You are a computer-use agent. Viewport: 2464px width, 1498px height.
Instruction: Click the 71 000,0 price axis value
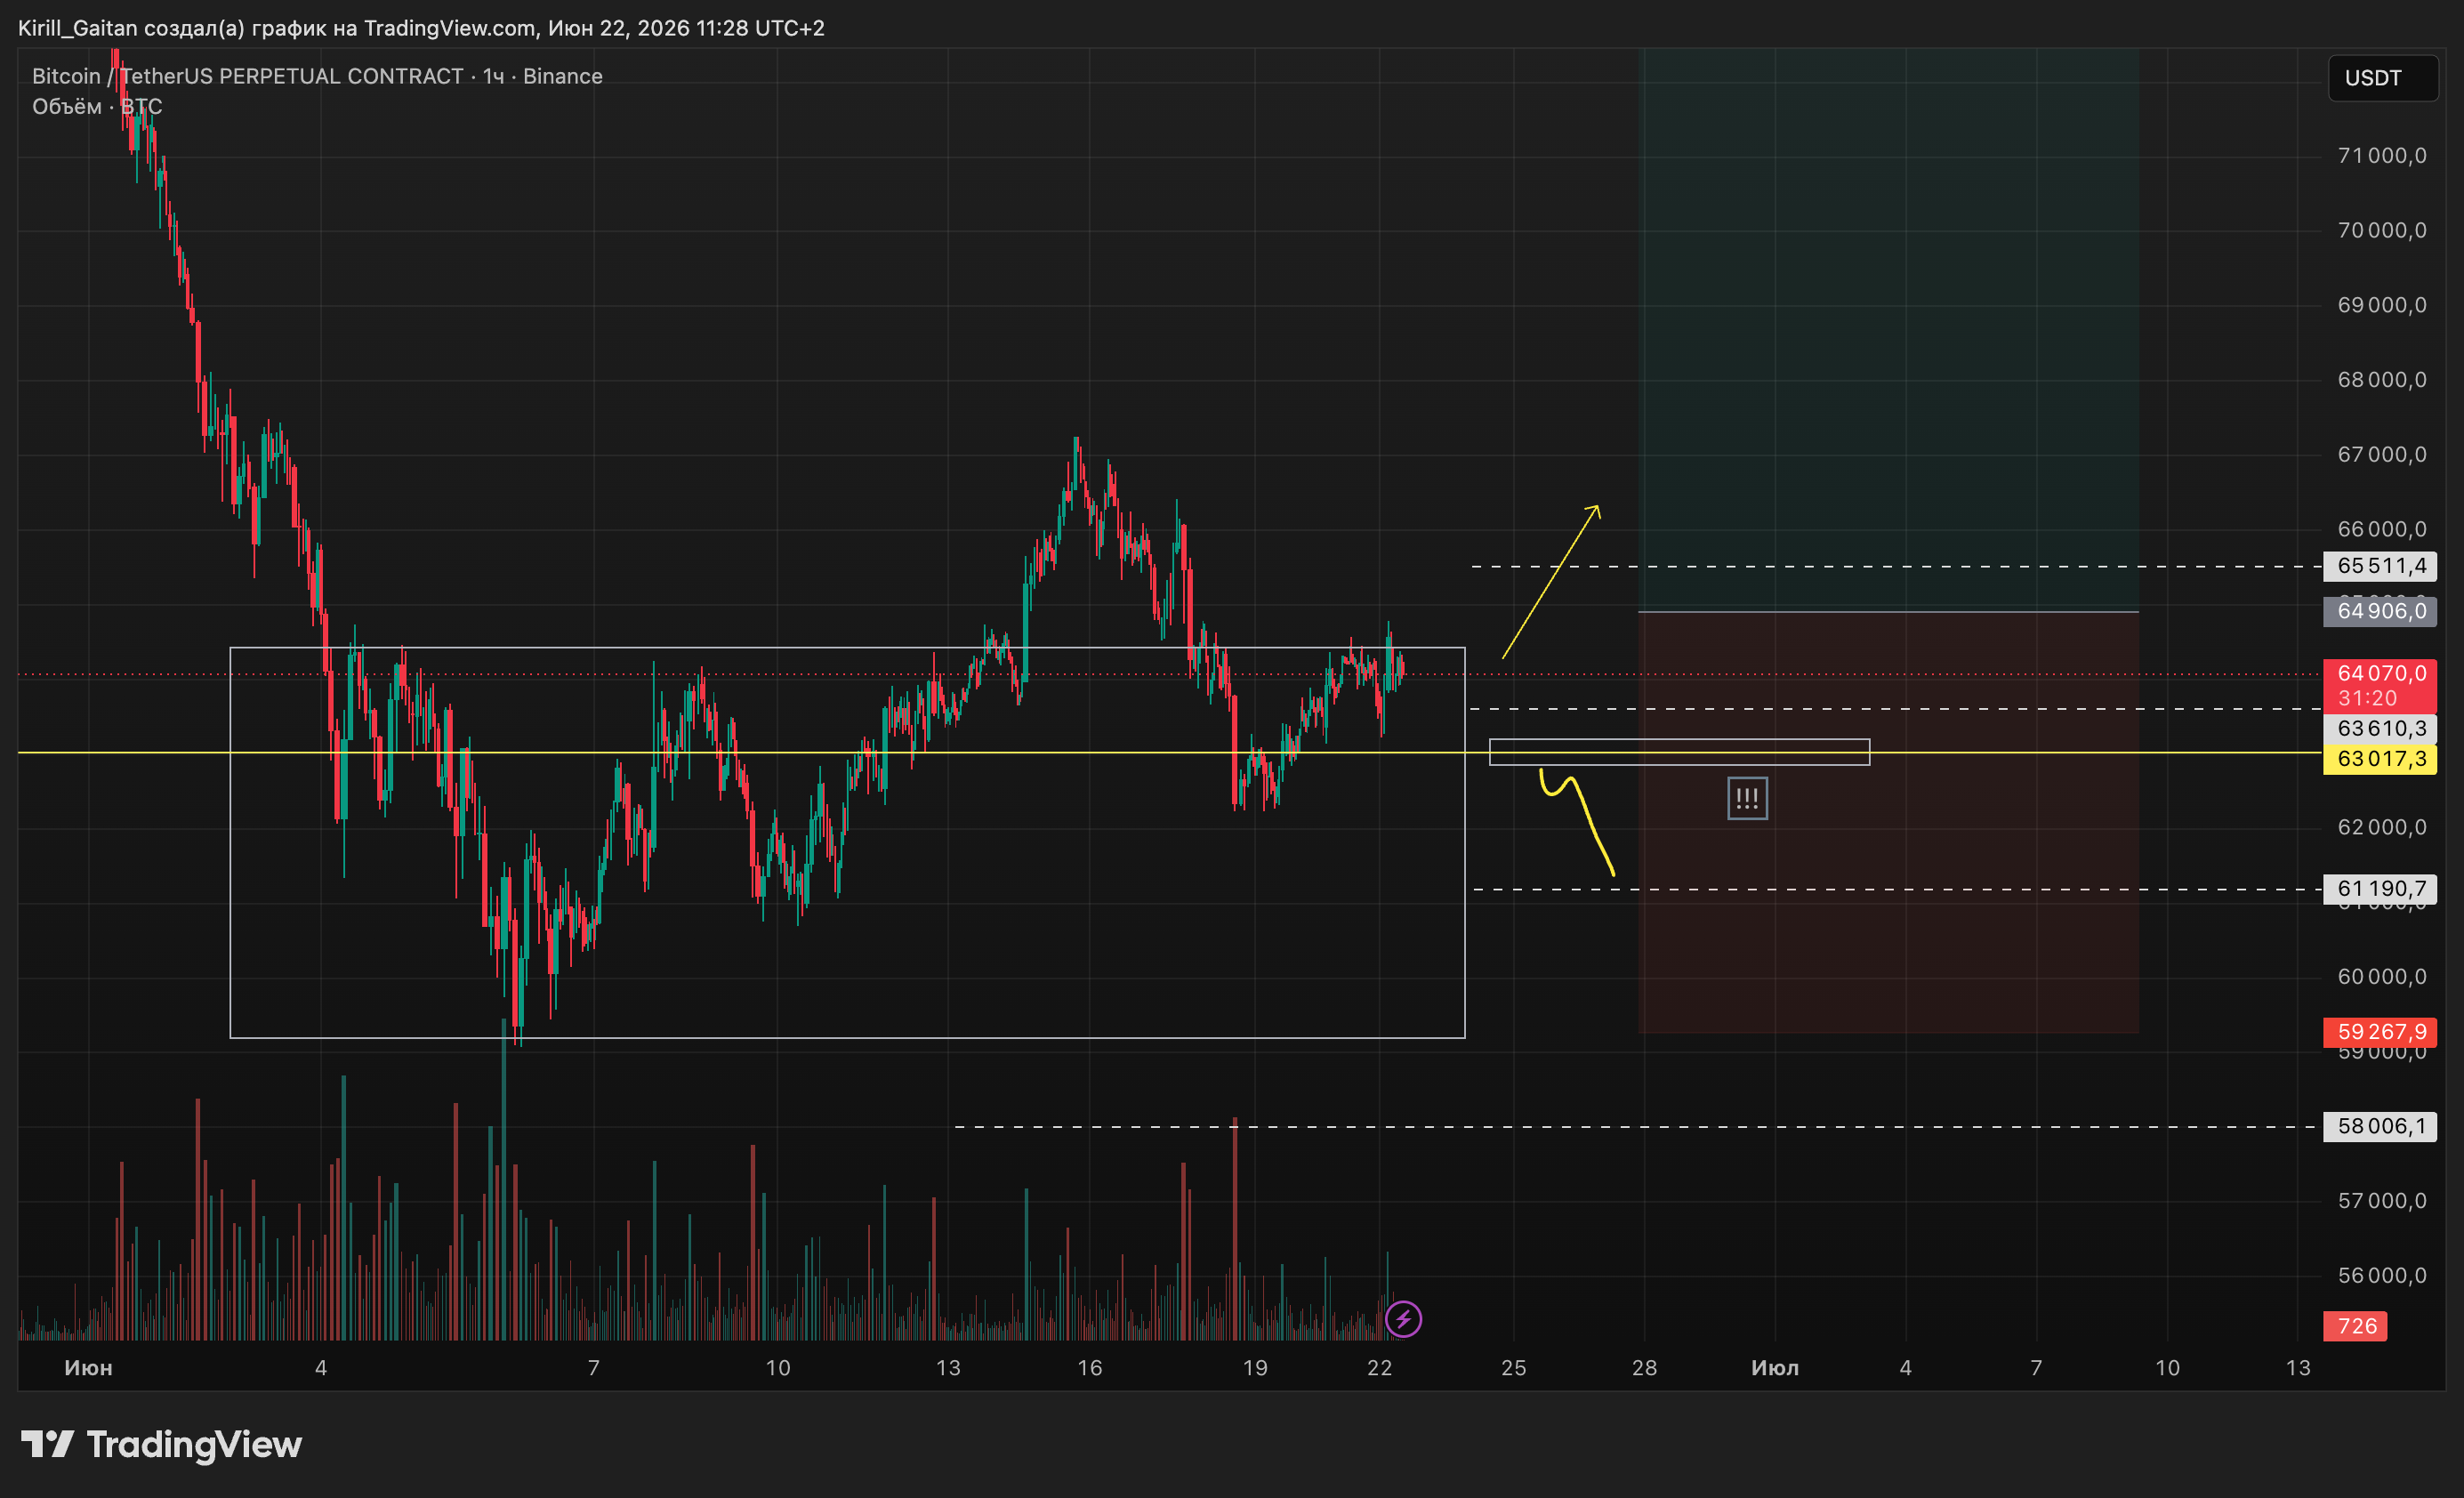tap(2382, 155)
